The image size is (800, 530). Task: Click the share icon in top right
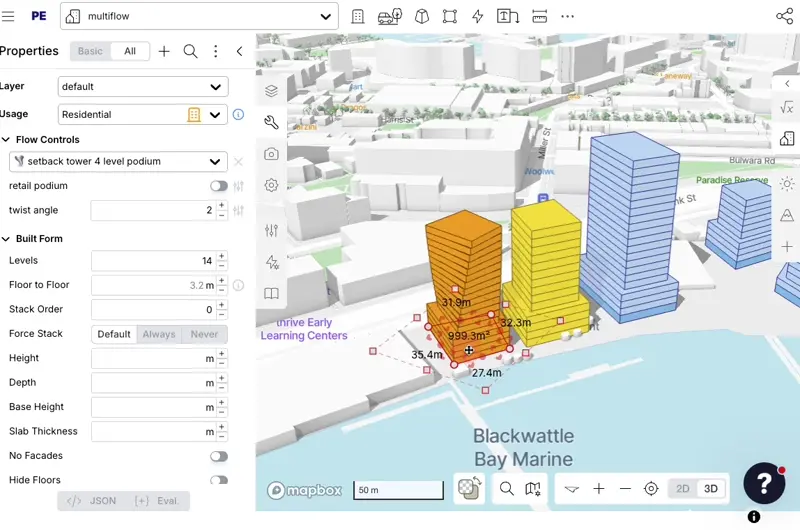point(784,16)
